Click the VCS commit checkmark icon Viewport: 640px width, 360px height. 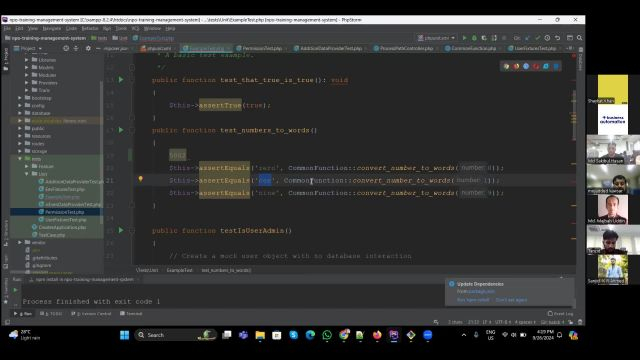(537, 38)
